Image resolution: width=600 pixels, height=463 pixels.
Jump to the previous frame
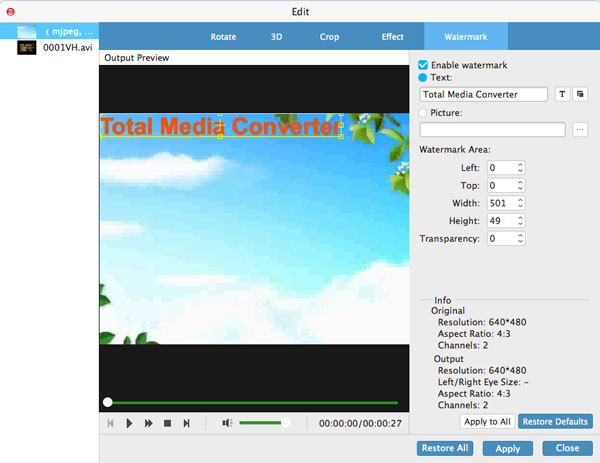111,423
